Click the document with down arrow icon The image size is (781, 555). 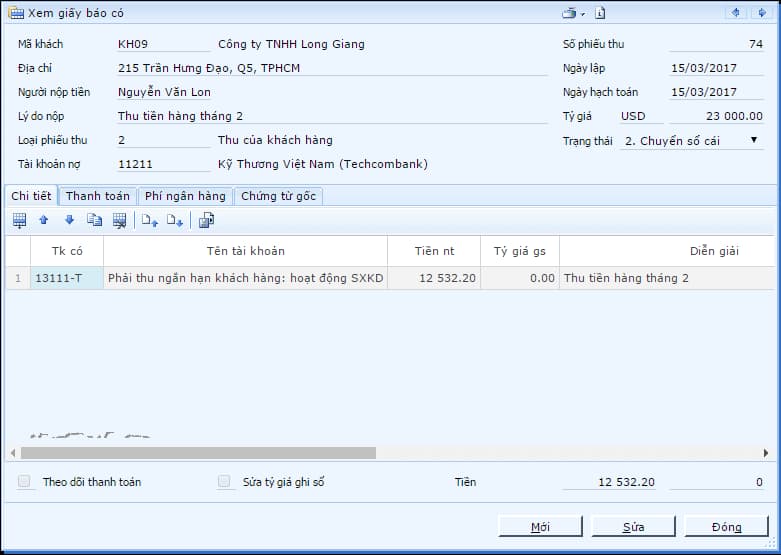pos(175,220)
